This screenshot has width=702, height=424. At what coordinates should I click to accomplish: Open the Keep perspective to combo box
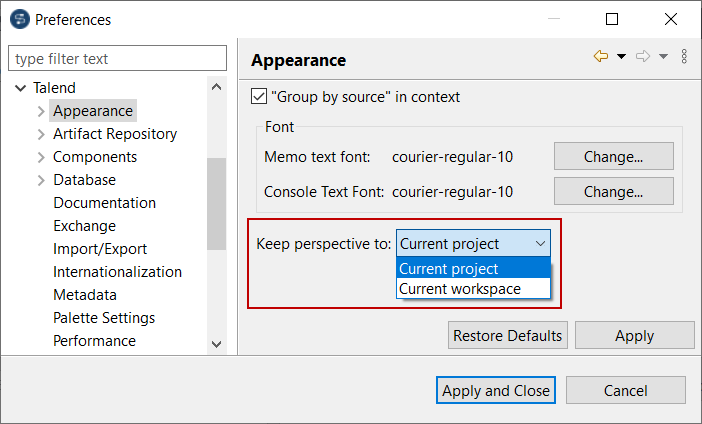[473, 243]
